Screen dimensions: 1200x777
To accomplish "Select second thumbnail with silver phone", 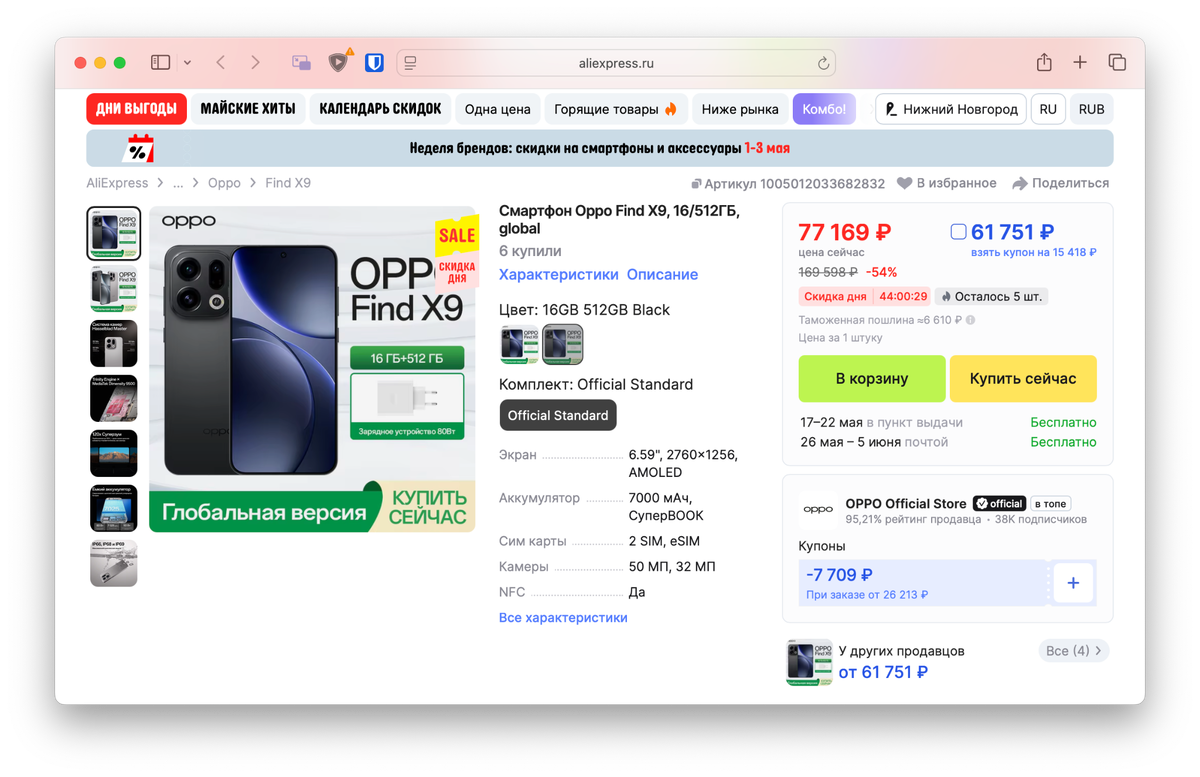I will 113,289.
